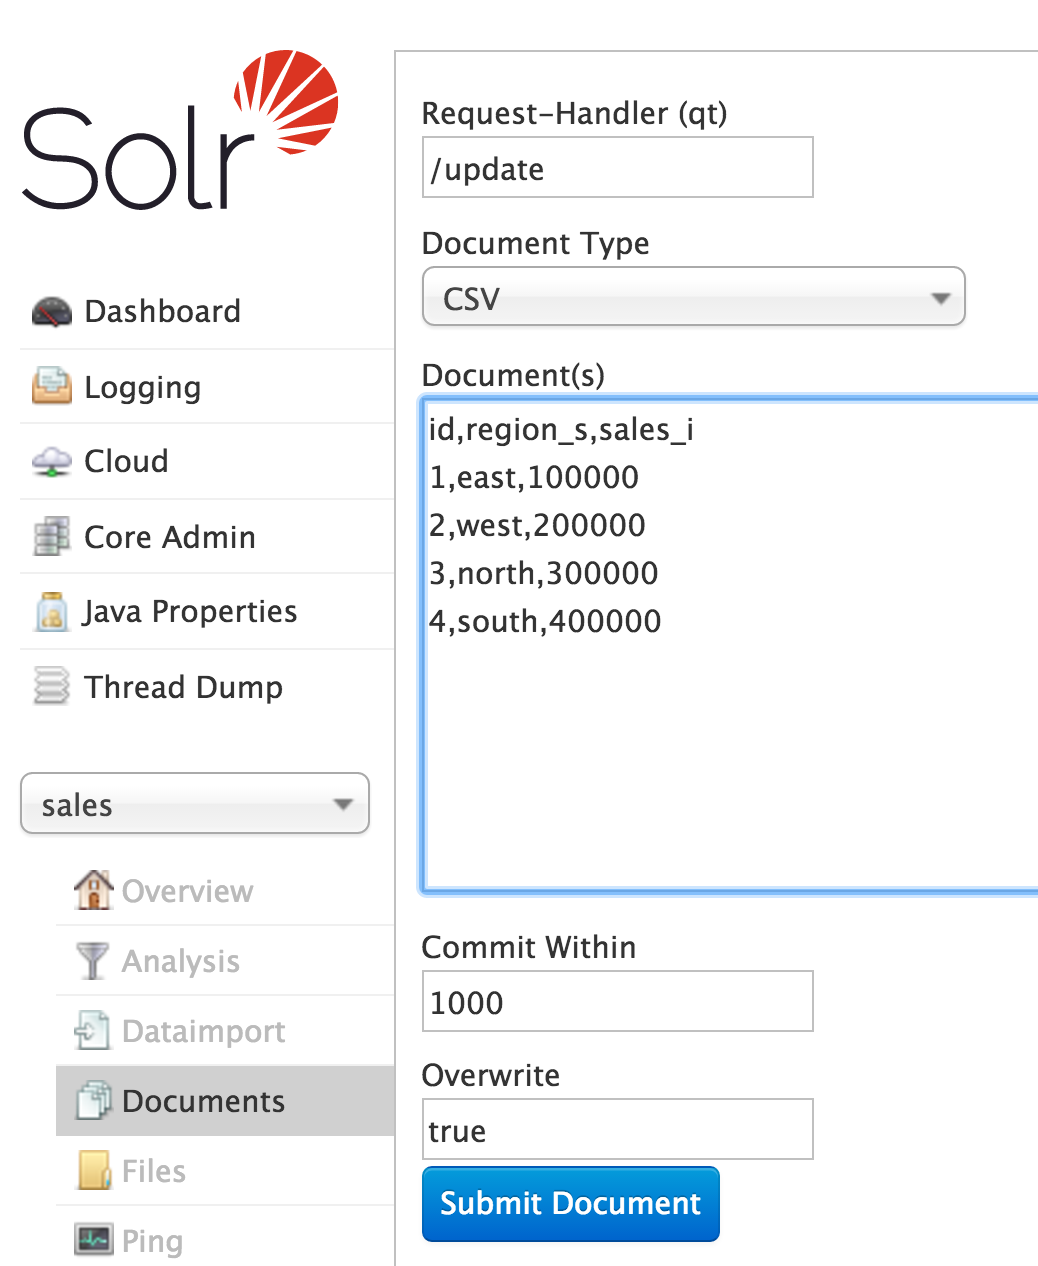Click the Dashboard speedometer icon
This screenshot has height=1266, width=1038.
pyautogui.click(x=51, y=311)
